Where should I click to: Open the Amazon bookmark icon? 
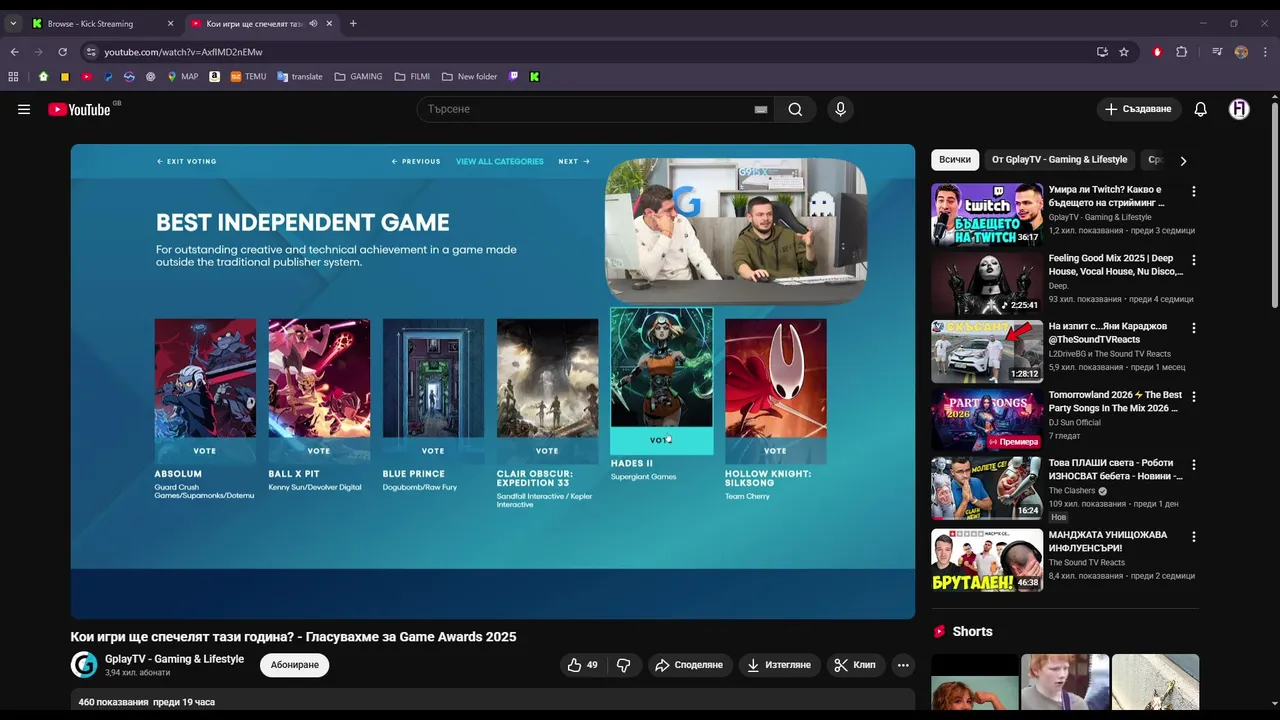(x=215, y=76)
